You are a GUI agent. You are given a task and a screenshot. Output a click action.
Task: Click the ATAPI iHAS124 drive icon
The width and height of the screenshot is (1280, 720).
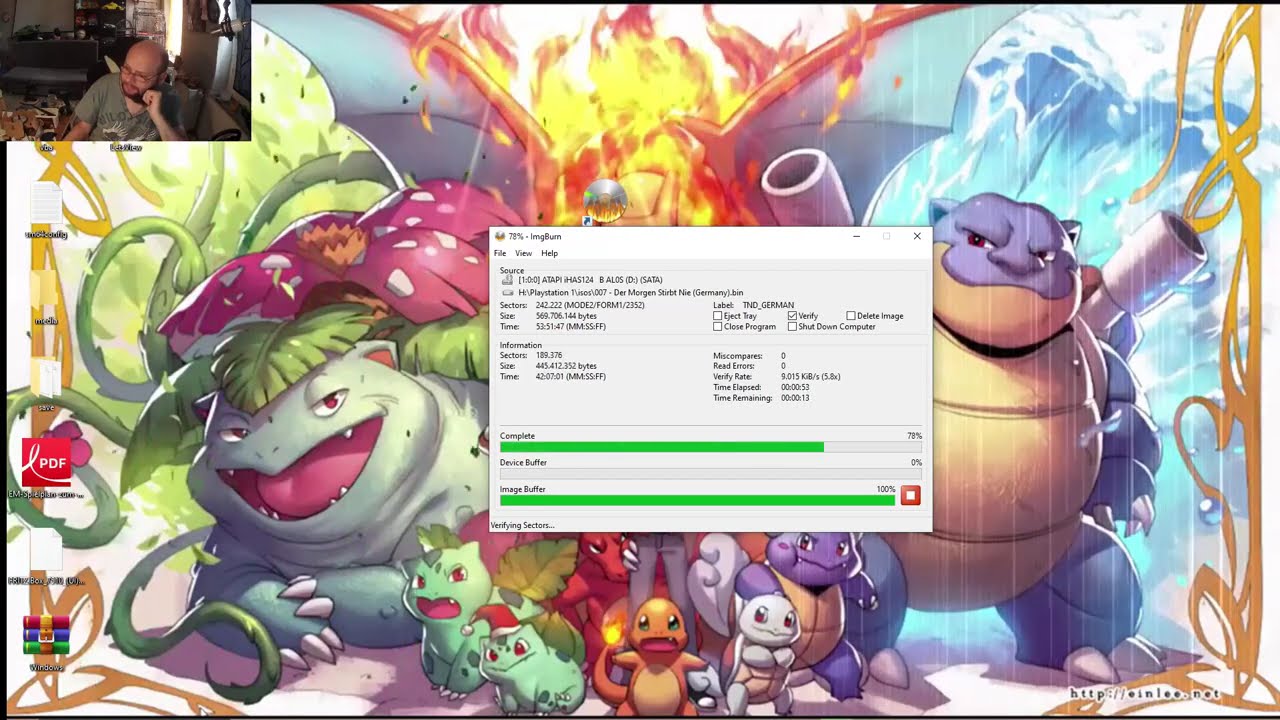click(x=508, y=280)
